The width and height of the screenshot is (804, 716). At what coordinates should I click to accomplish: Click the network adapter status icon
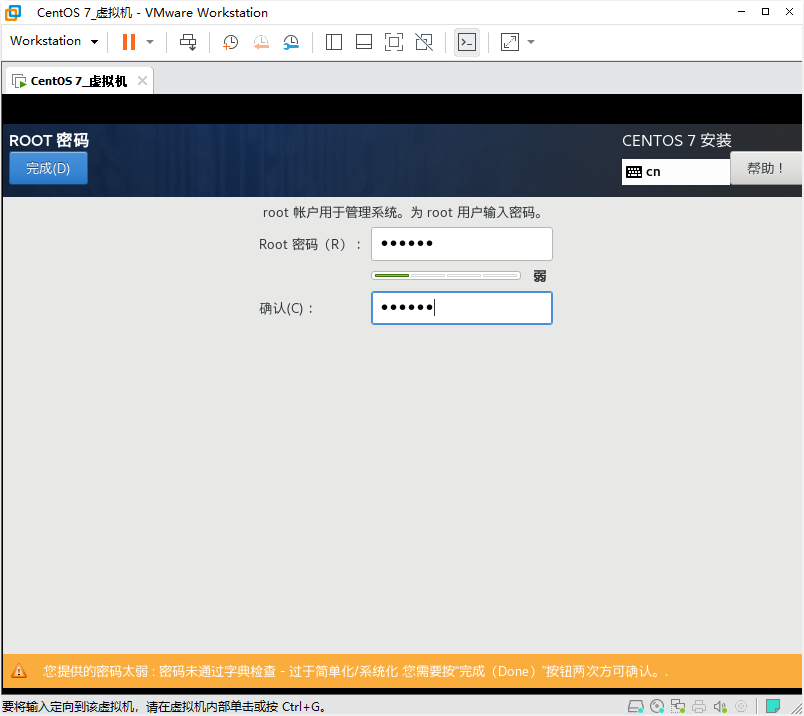tap(678, 706)
